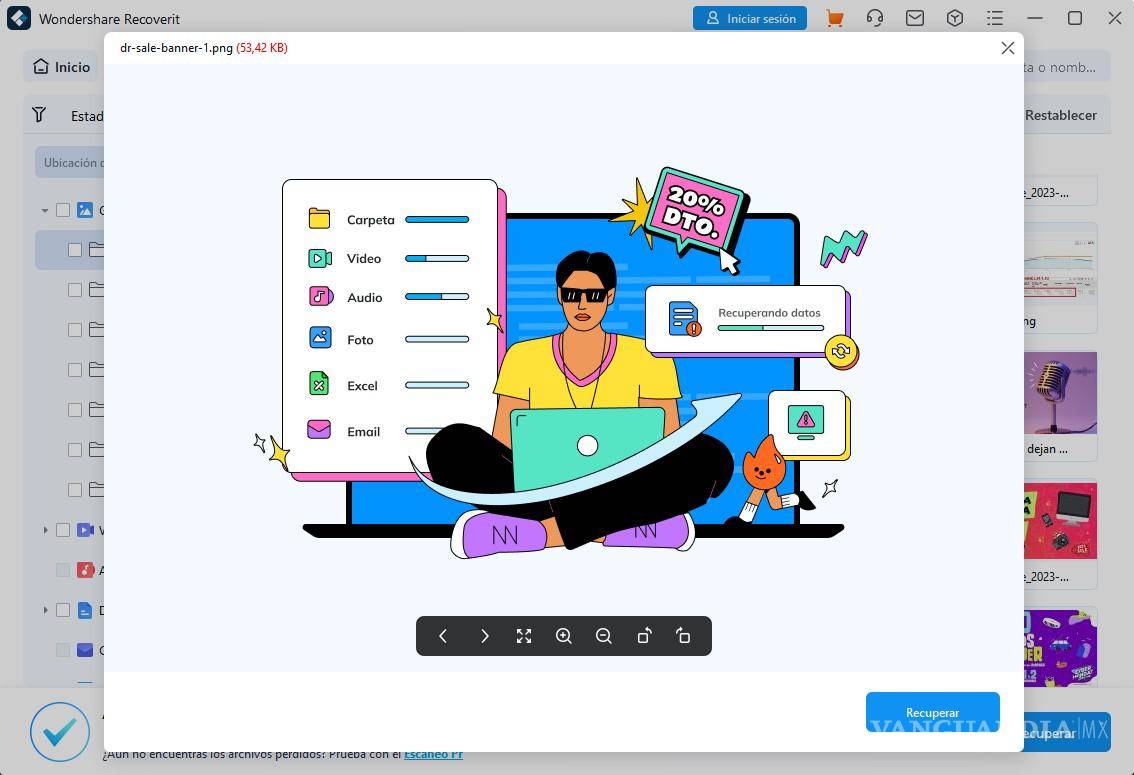The height and width of the screenshot is (775, 1134).
Task: Expand the video files tree item
Action: pyautogui.click(x=46, y=530)
